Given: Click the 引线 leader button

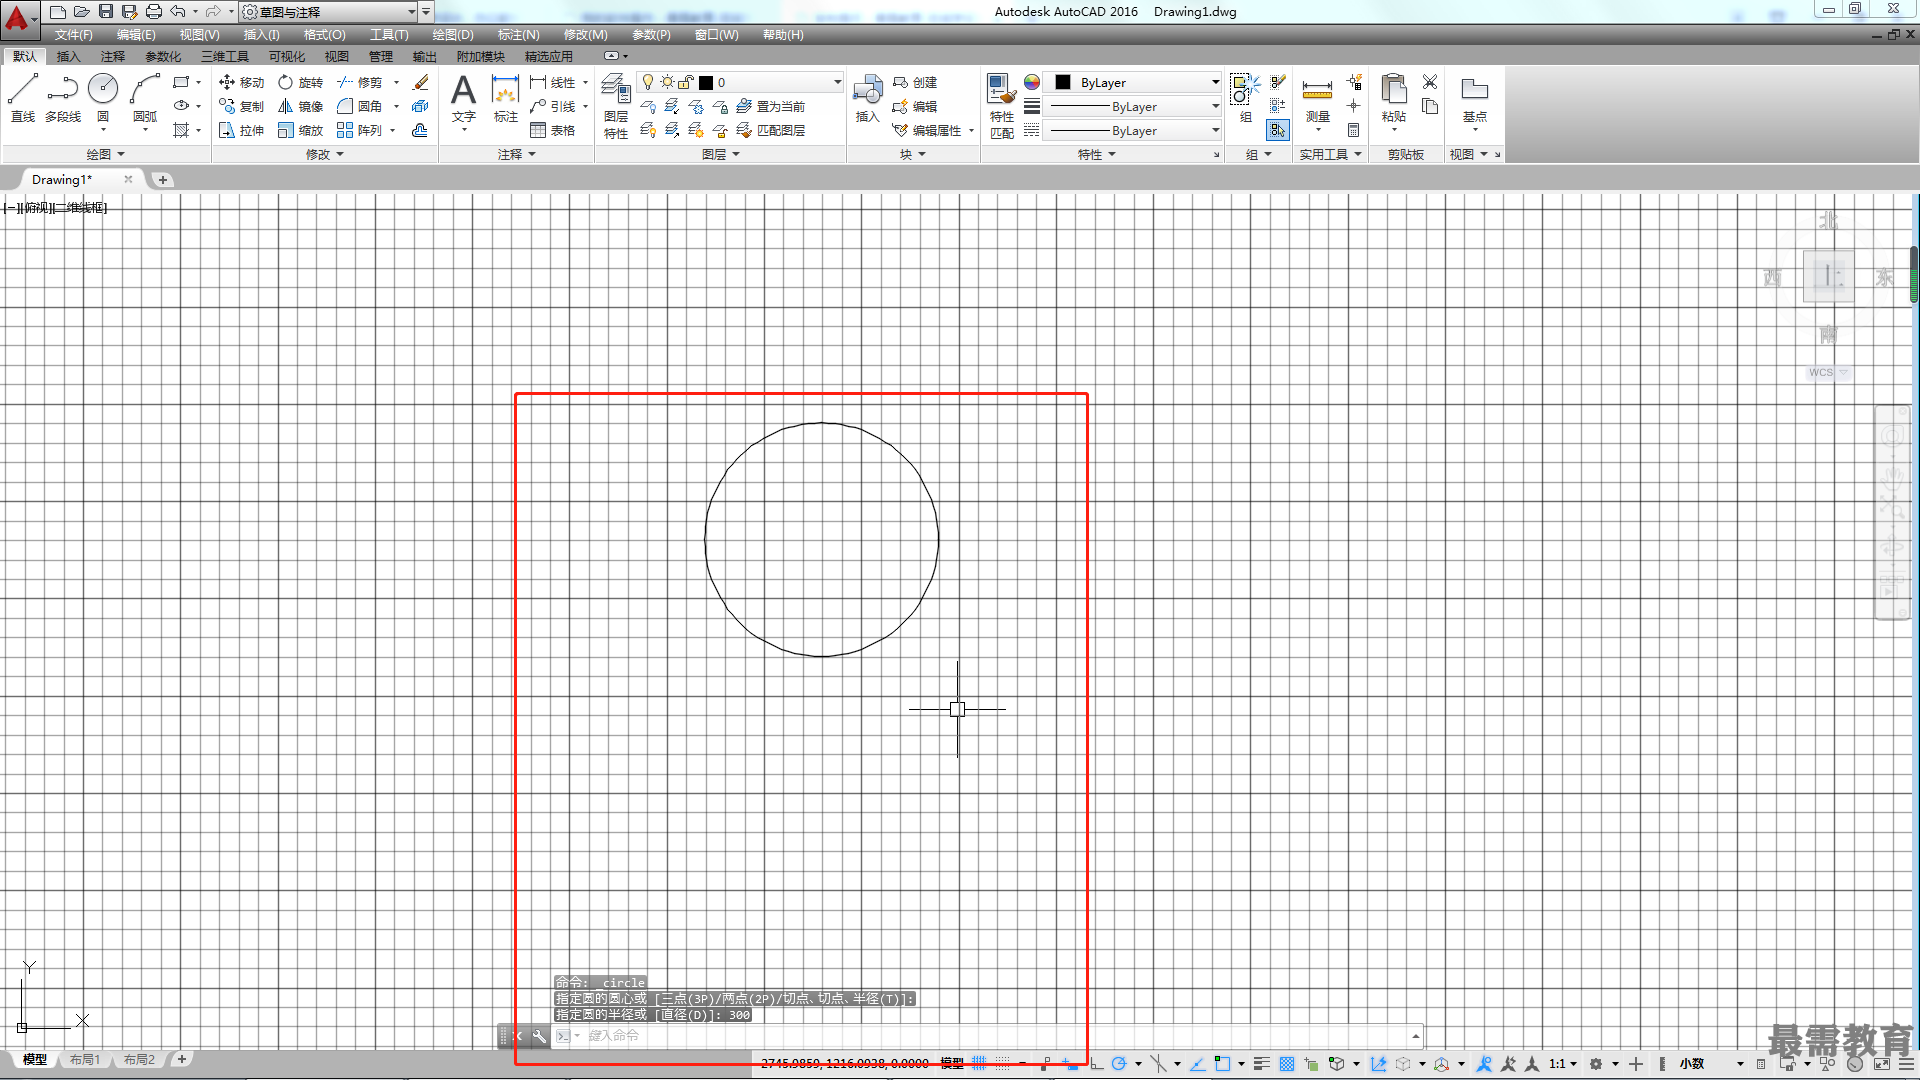Looking at the screenshot, I should pos(552,106).
